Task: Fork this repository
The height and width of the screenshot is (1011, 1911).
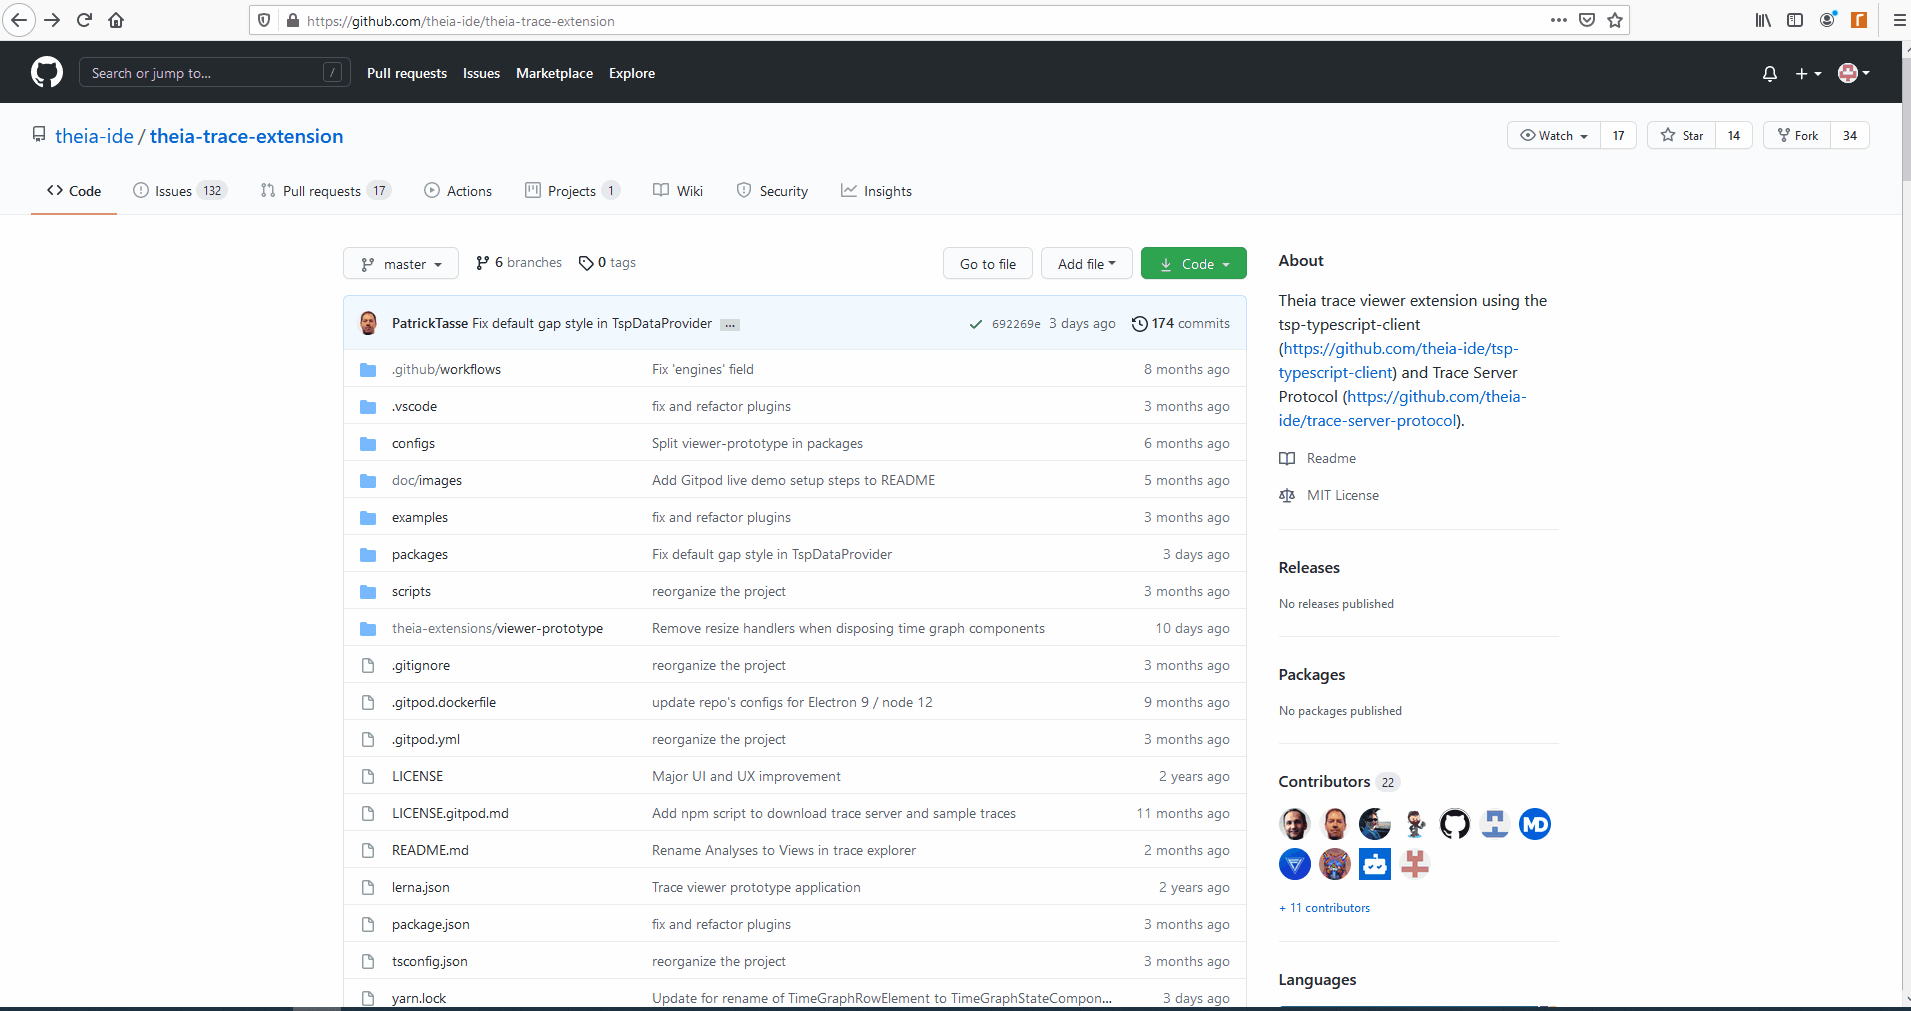Action: [1797, 135]
